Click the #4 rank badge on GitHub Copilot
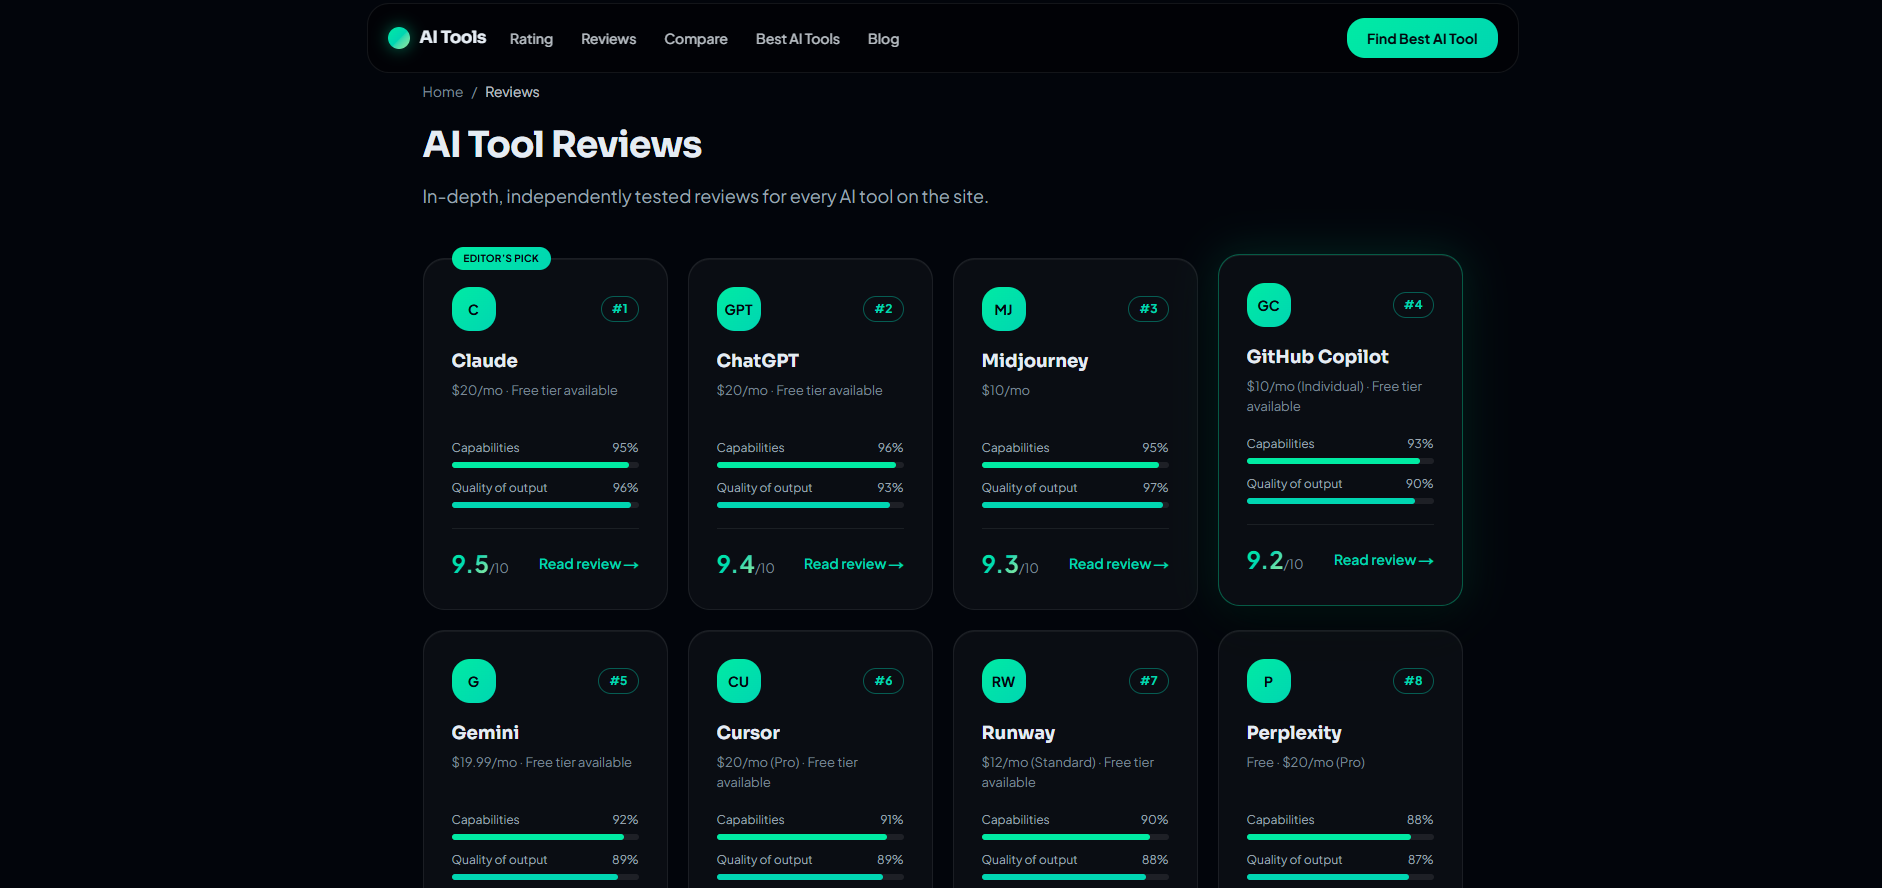Viewport: 1882px width, 888px height. [1413, 305]
